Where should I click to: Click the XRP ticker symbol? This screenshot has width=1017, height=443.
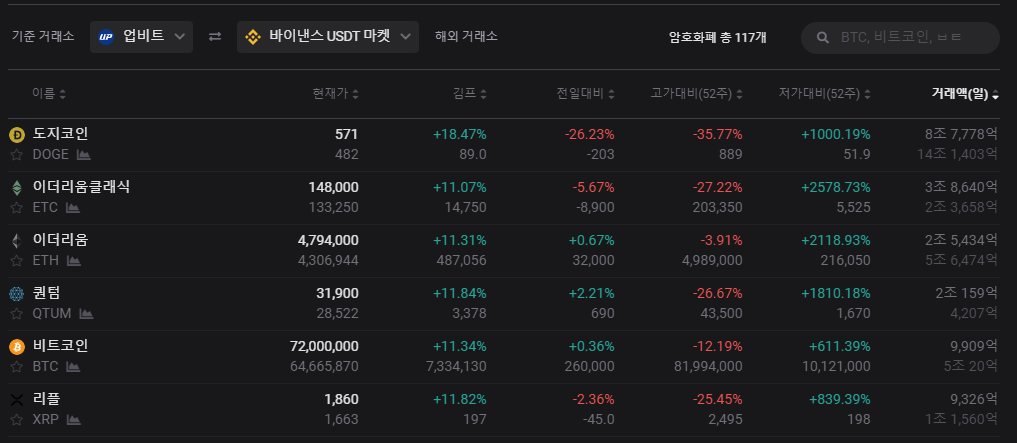(x=45, y=420)
